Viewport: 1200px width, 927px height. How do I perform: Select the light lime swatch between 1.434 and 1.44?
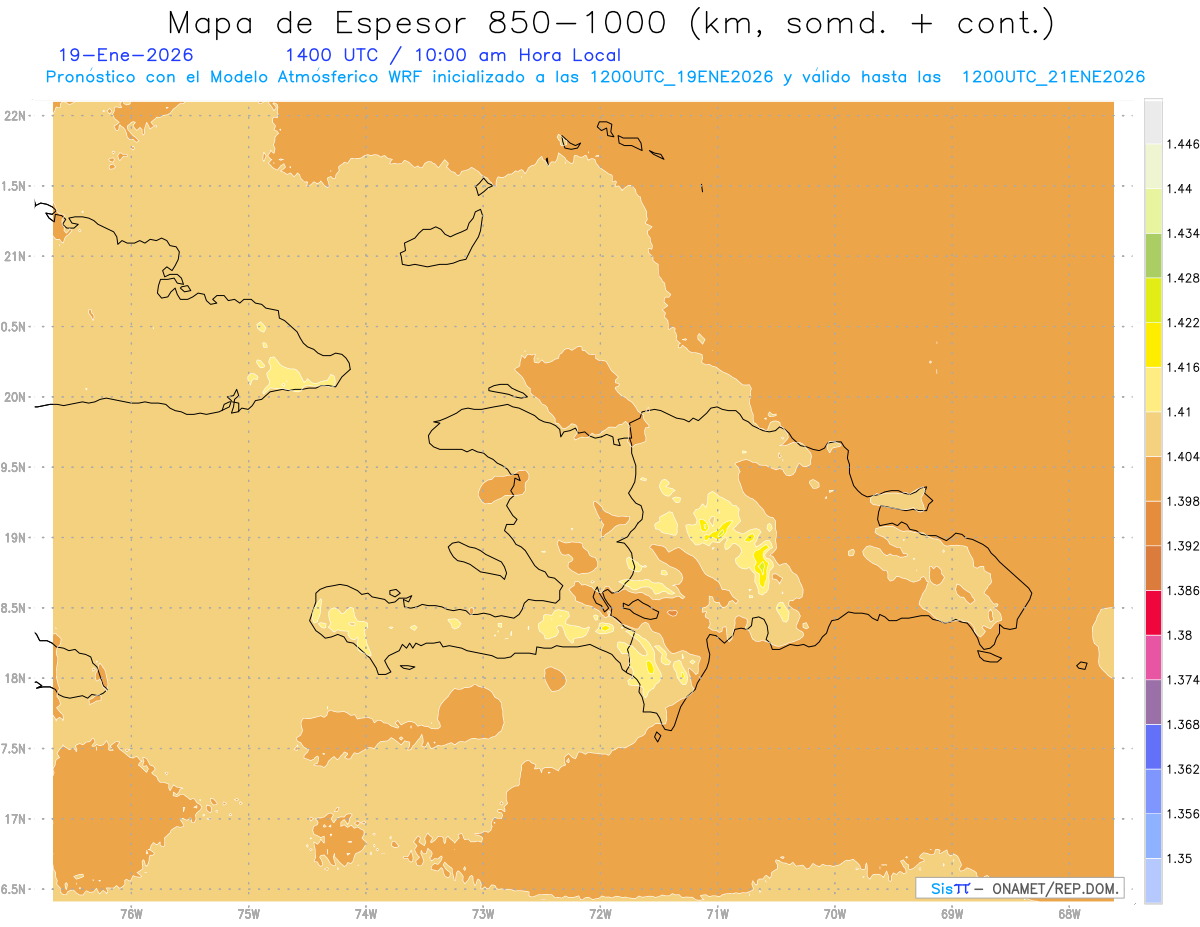tap(1153, 211)
